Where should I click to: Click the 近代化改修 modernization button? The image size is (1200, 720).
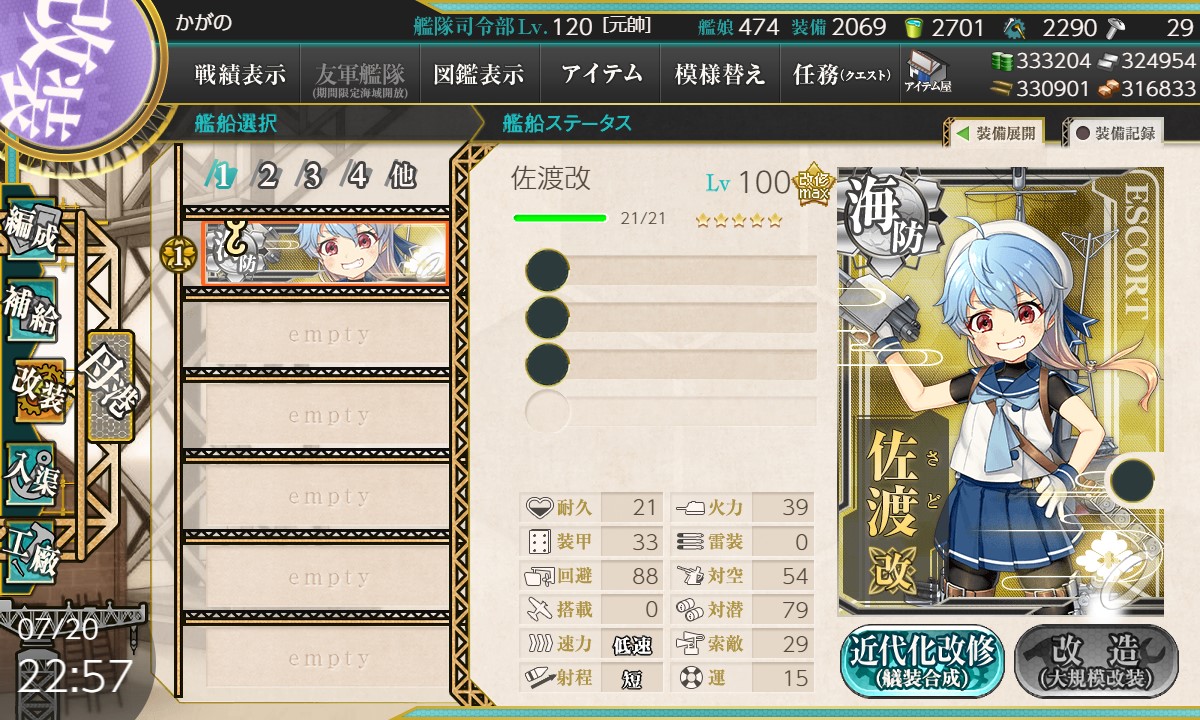[923, 661]
